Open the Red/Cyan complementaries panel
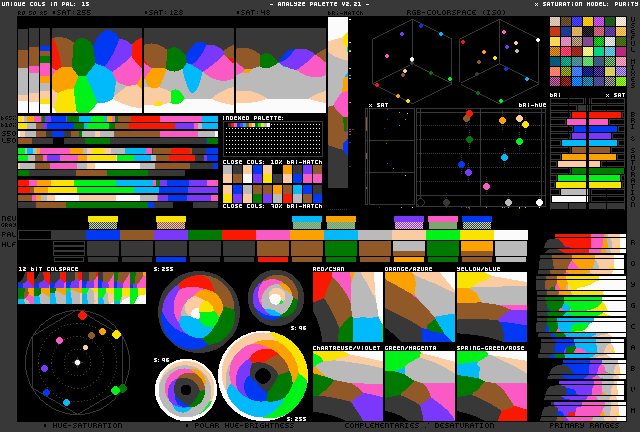 (x=348, y=307)
